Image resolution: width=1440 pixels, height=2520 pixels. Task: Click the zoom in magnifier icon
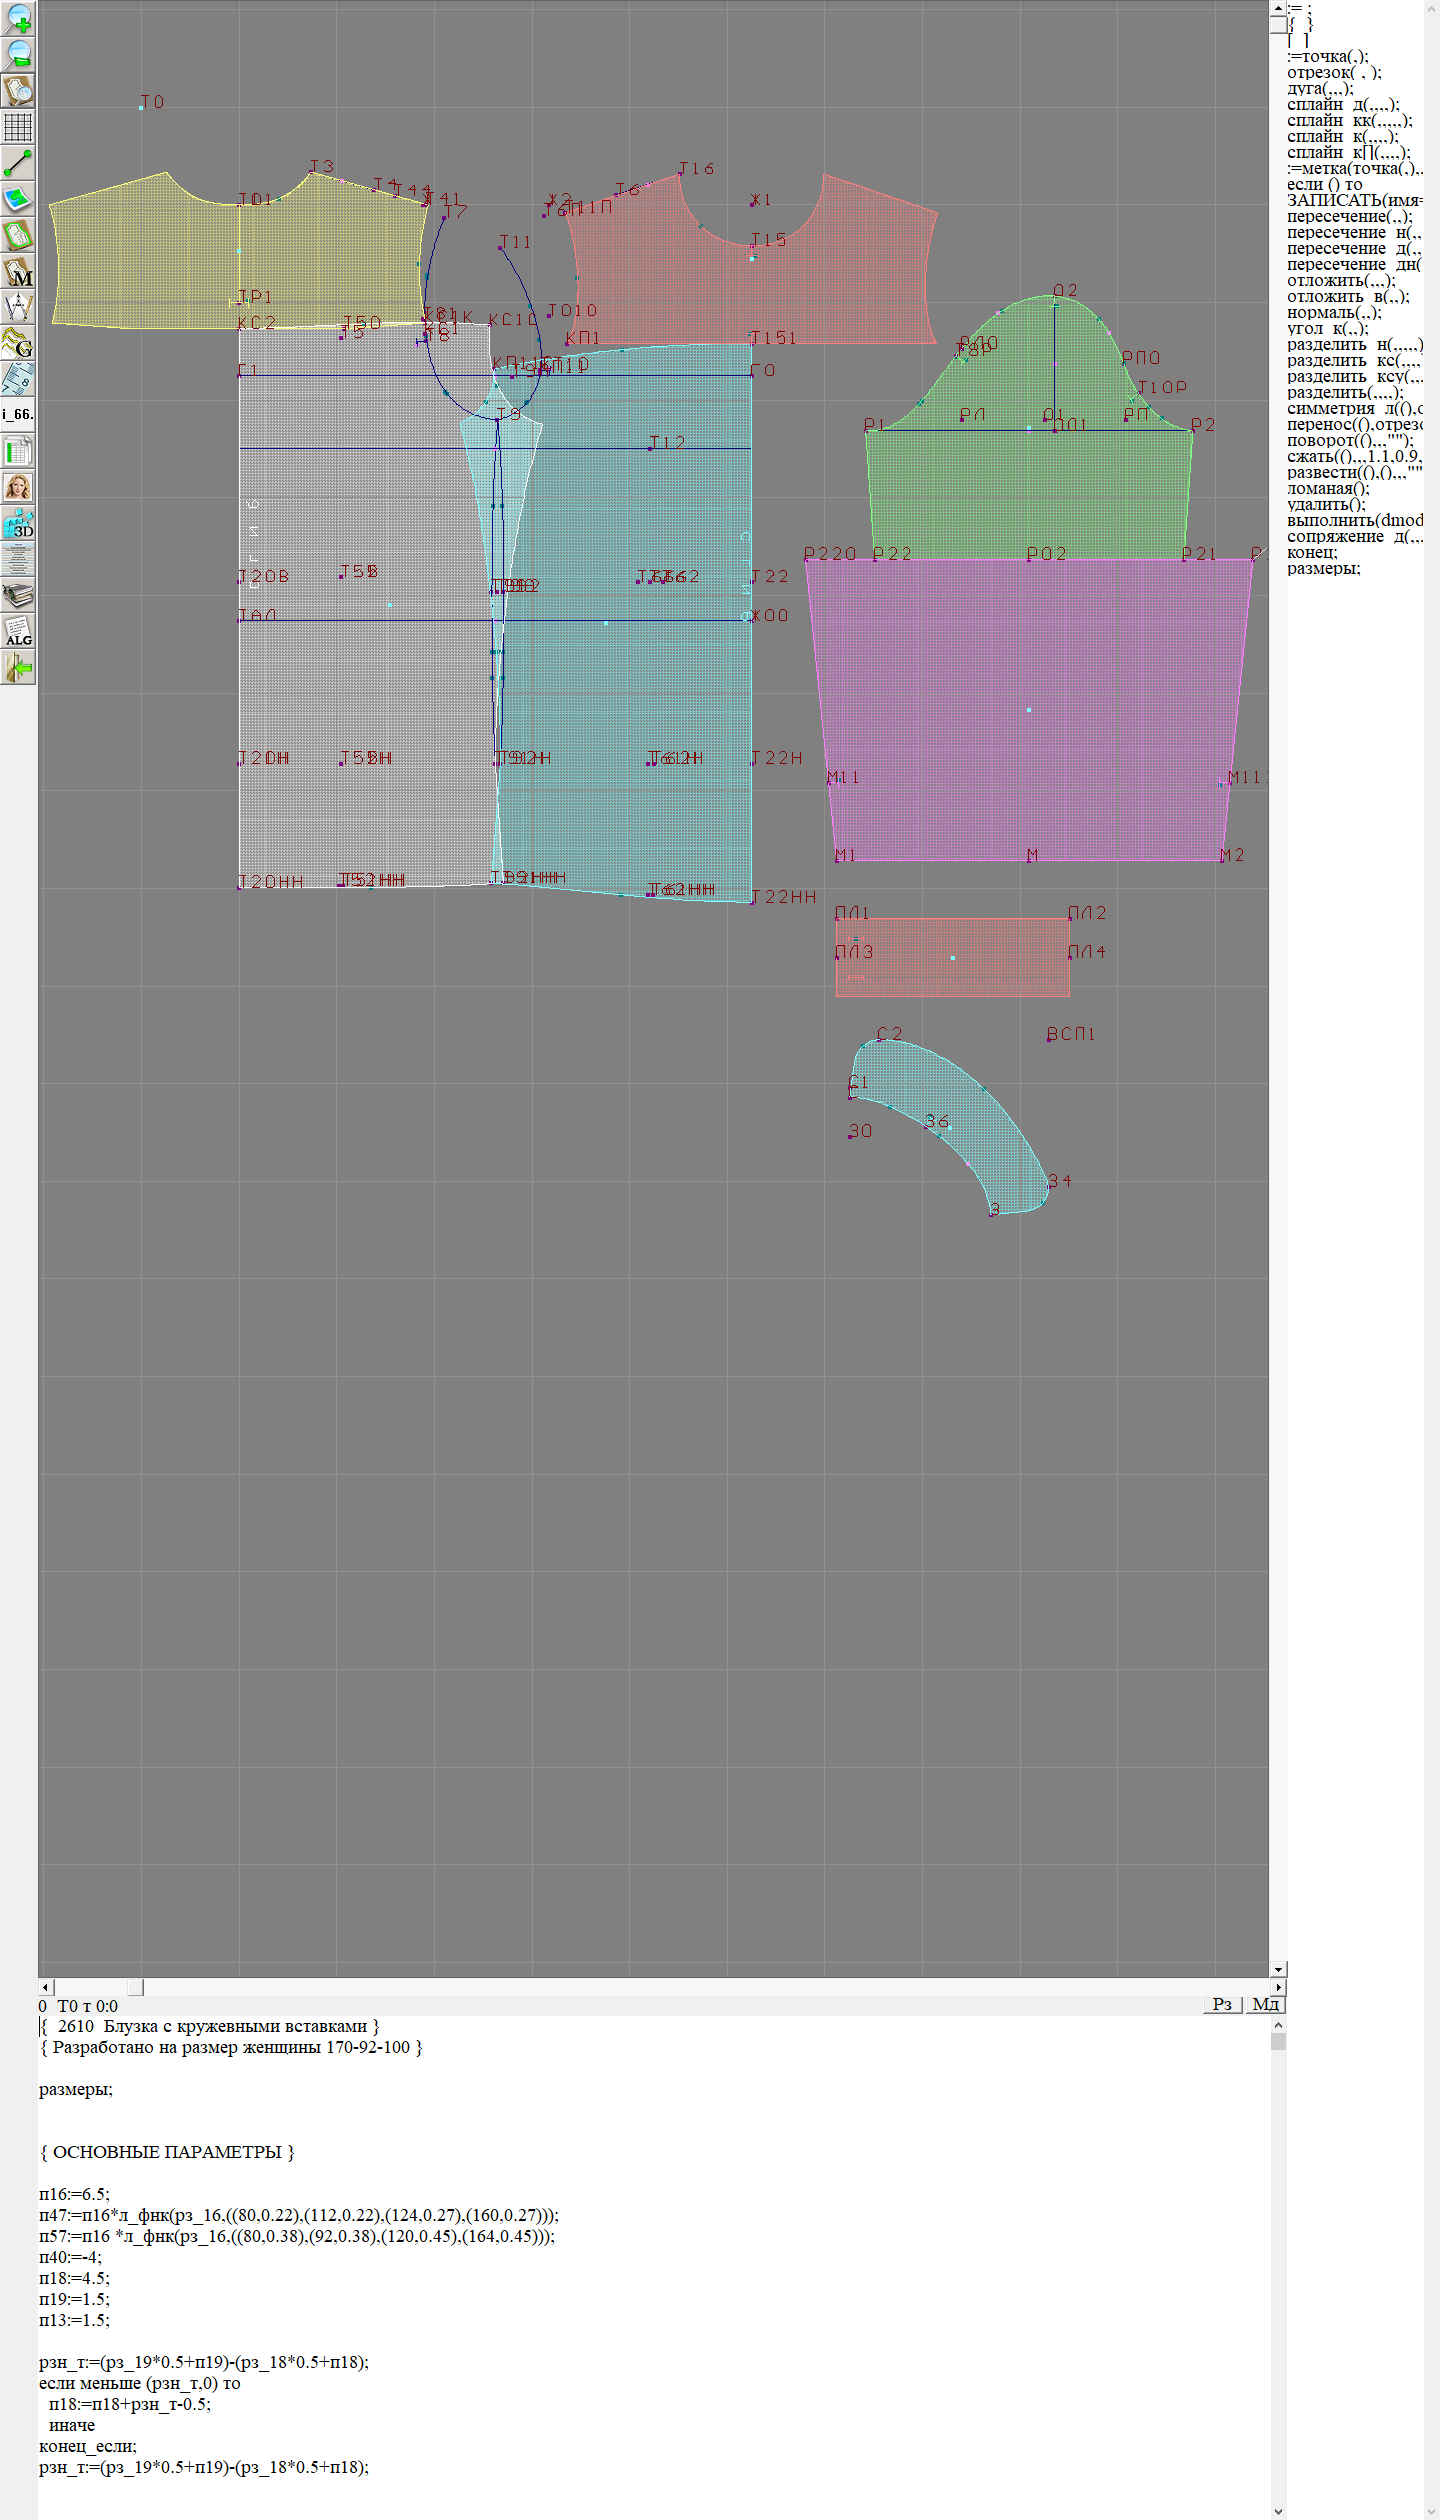pyautogui.click(x=18, y=18)
